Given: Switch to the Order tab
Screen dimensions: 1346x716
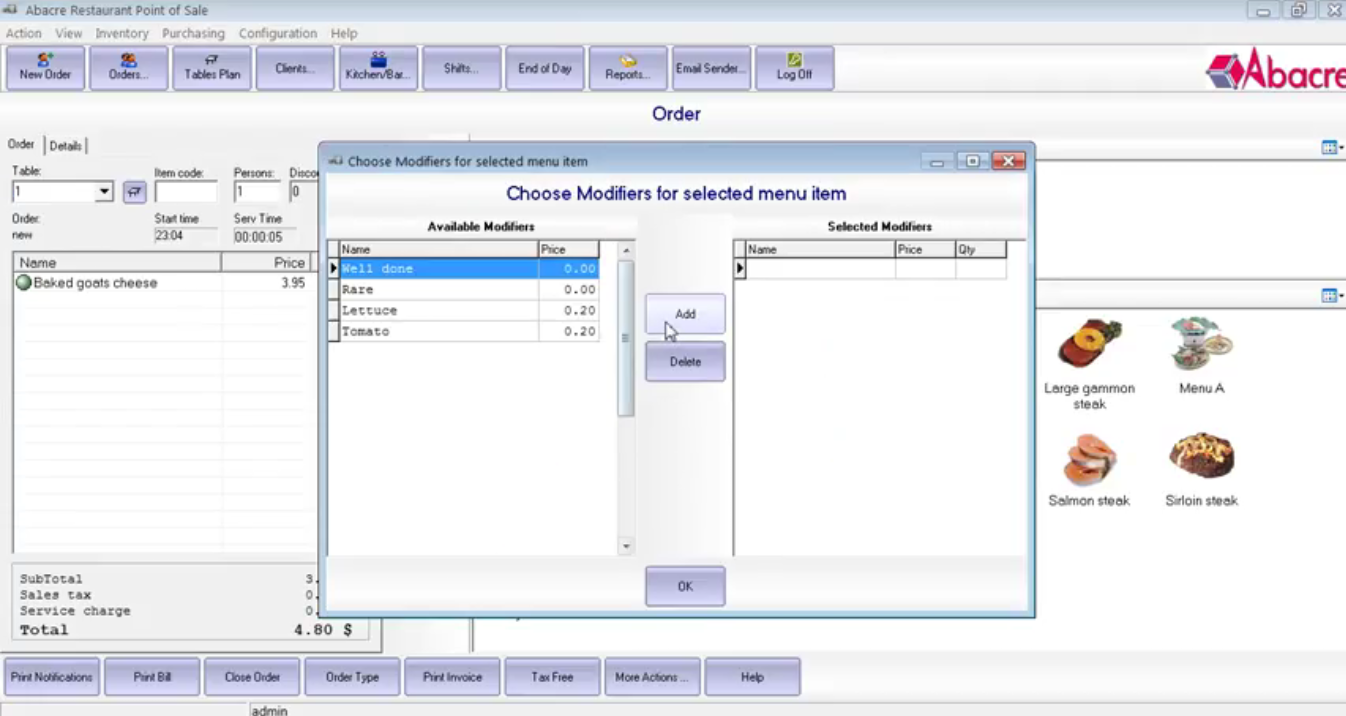Looking at the screenshot, I should click(21, 144).
